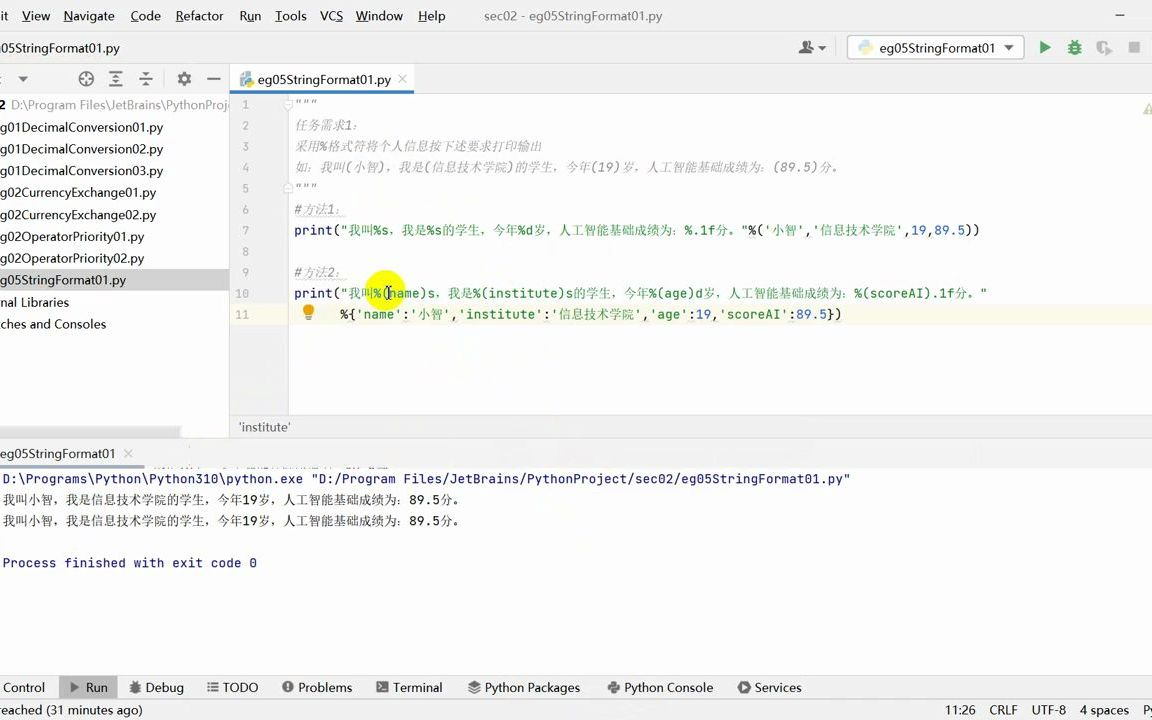Screen dimensions: 1152x720
Task: Open the Project panel settings gear
Action: pyautogui.click(x=186, y=78)
